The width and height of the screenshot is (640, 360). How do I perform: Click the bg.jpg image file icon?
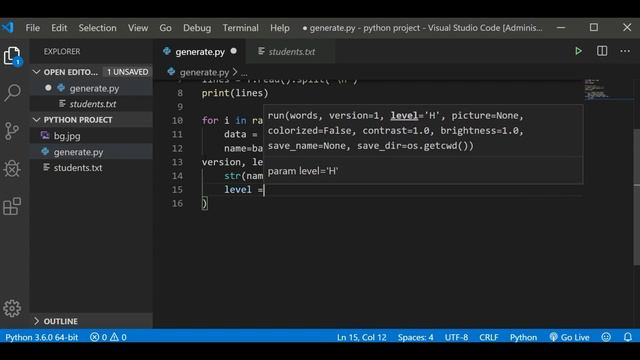point(45,136)
